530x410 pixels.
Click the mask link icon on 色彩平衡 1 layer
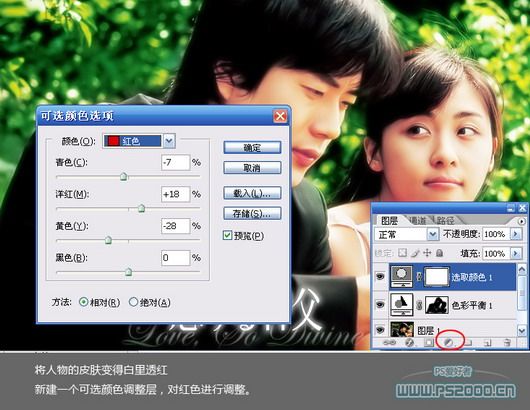419,305
